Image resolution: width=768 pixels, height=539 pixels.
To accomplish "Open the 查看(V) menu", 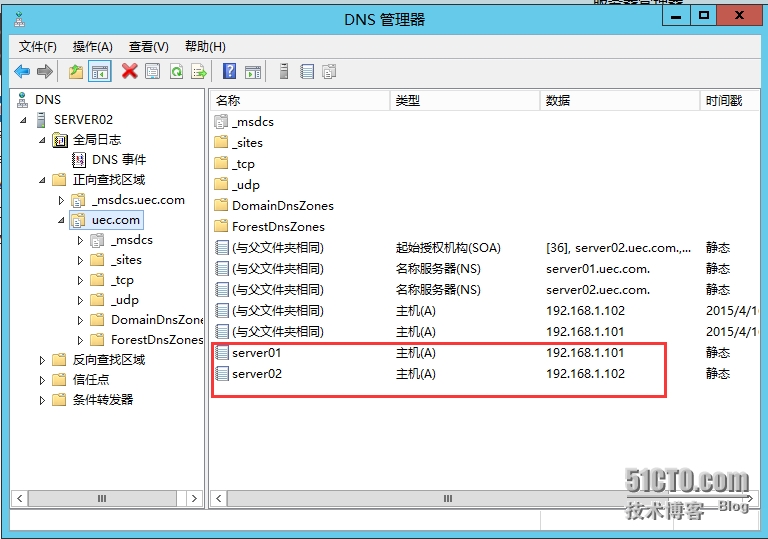I will pyautogui.click(x=148, y=47).
